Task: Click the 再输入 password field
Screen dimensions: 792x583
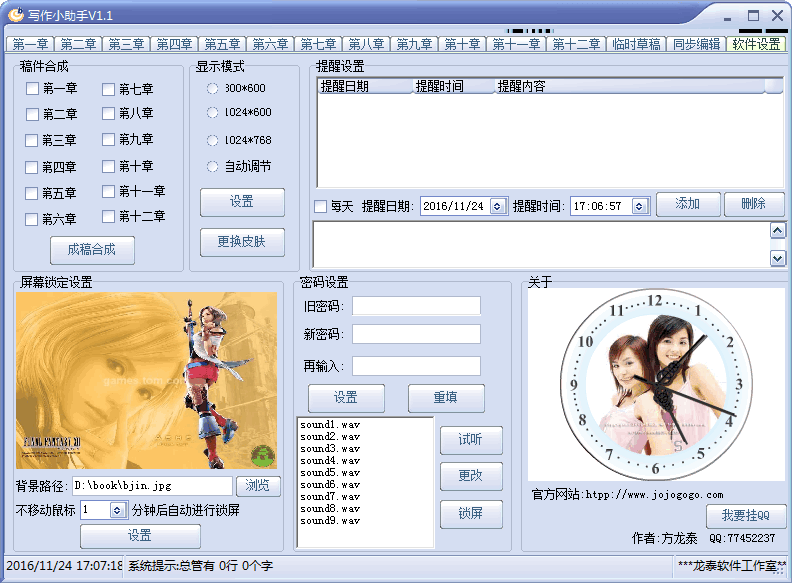Action: tap(416, 366)
